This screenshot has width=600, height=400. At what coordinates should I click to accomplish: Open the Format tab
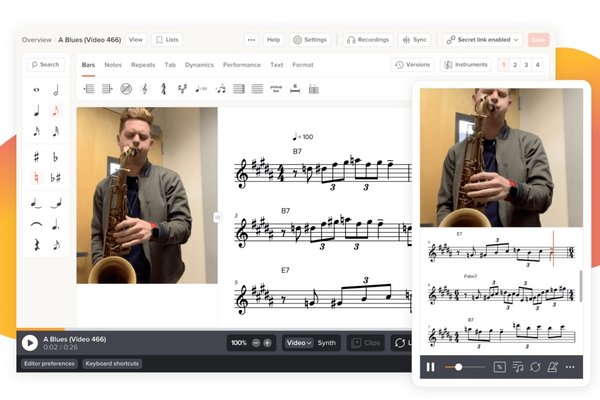tap(303, 65)
